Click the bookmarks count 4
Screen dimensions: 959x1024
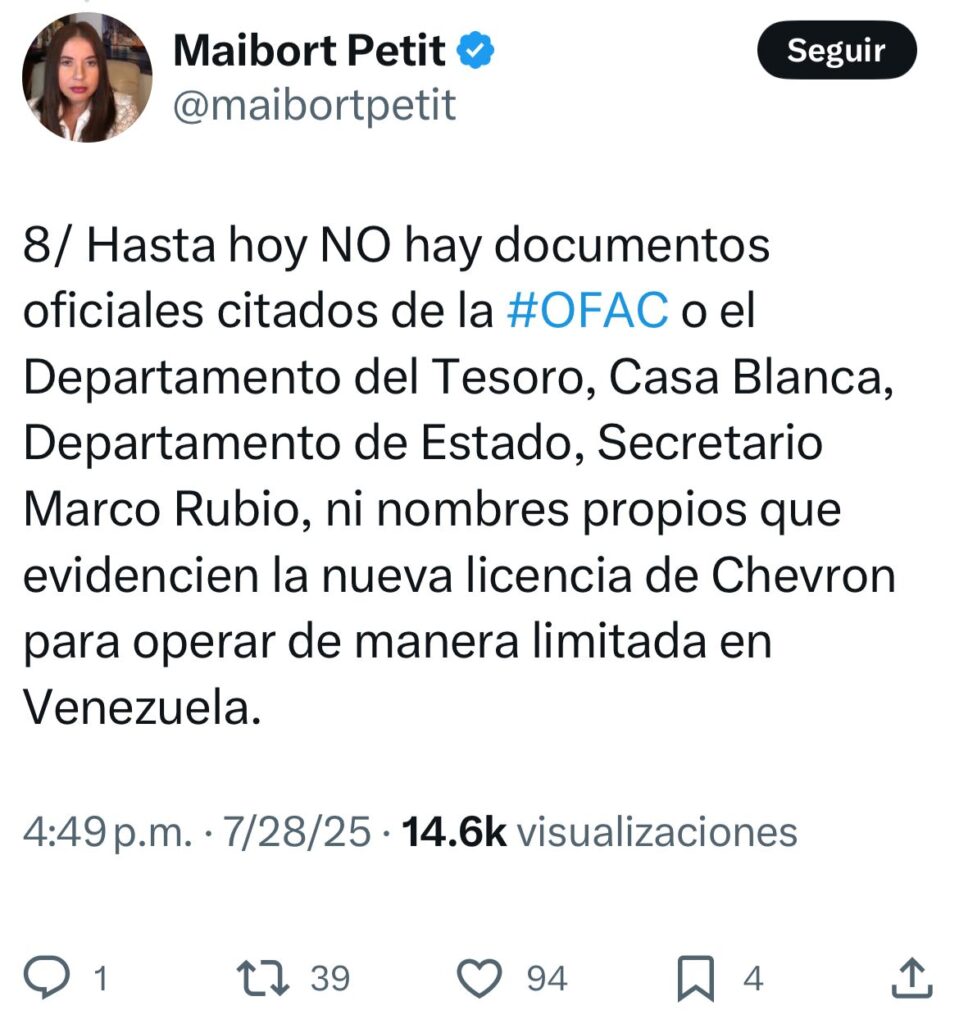(x=753, y=978)
